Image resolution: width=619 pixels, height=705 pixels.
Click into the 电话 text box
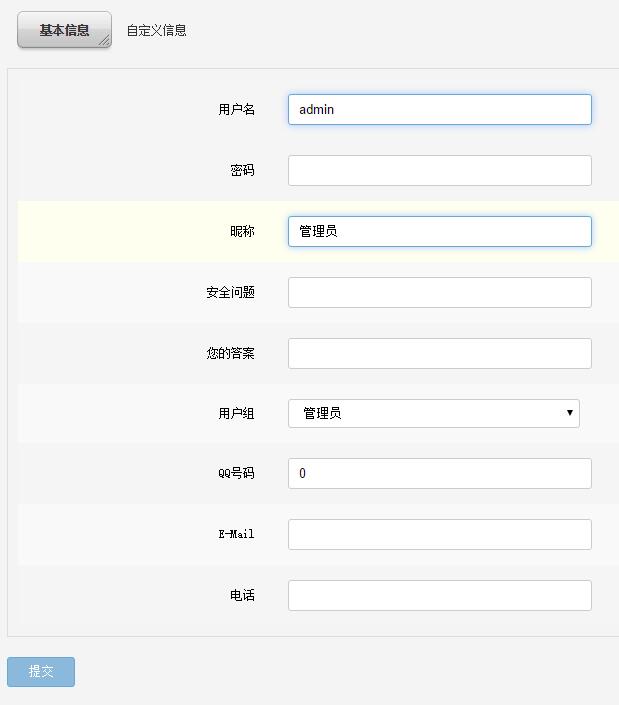[439, 596]
